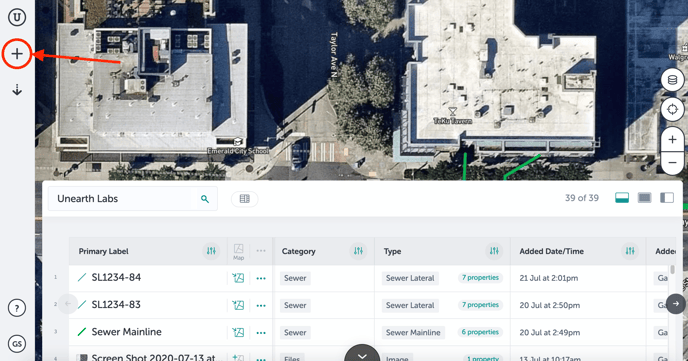
Task: Click the Unearth Labs search field
Action: point(133,199)
